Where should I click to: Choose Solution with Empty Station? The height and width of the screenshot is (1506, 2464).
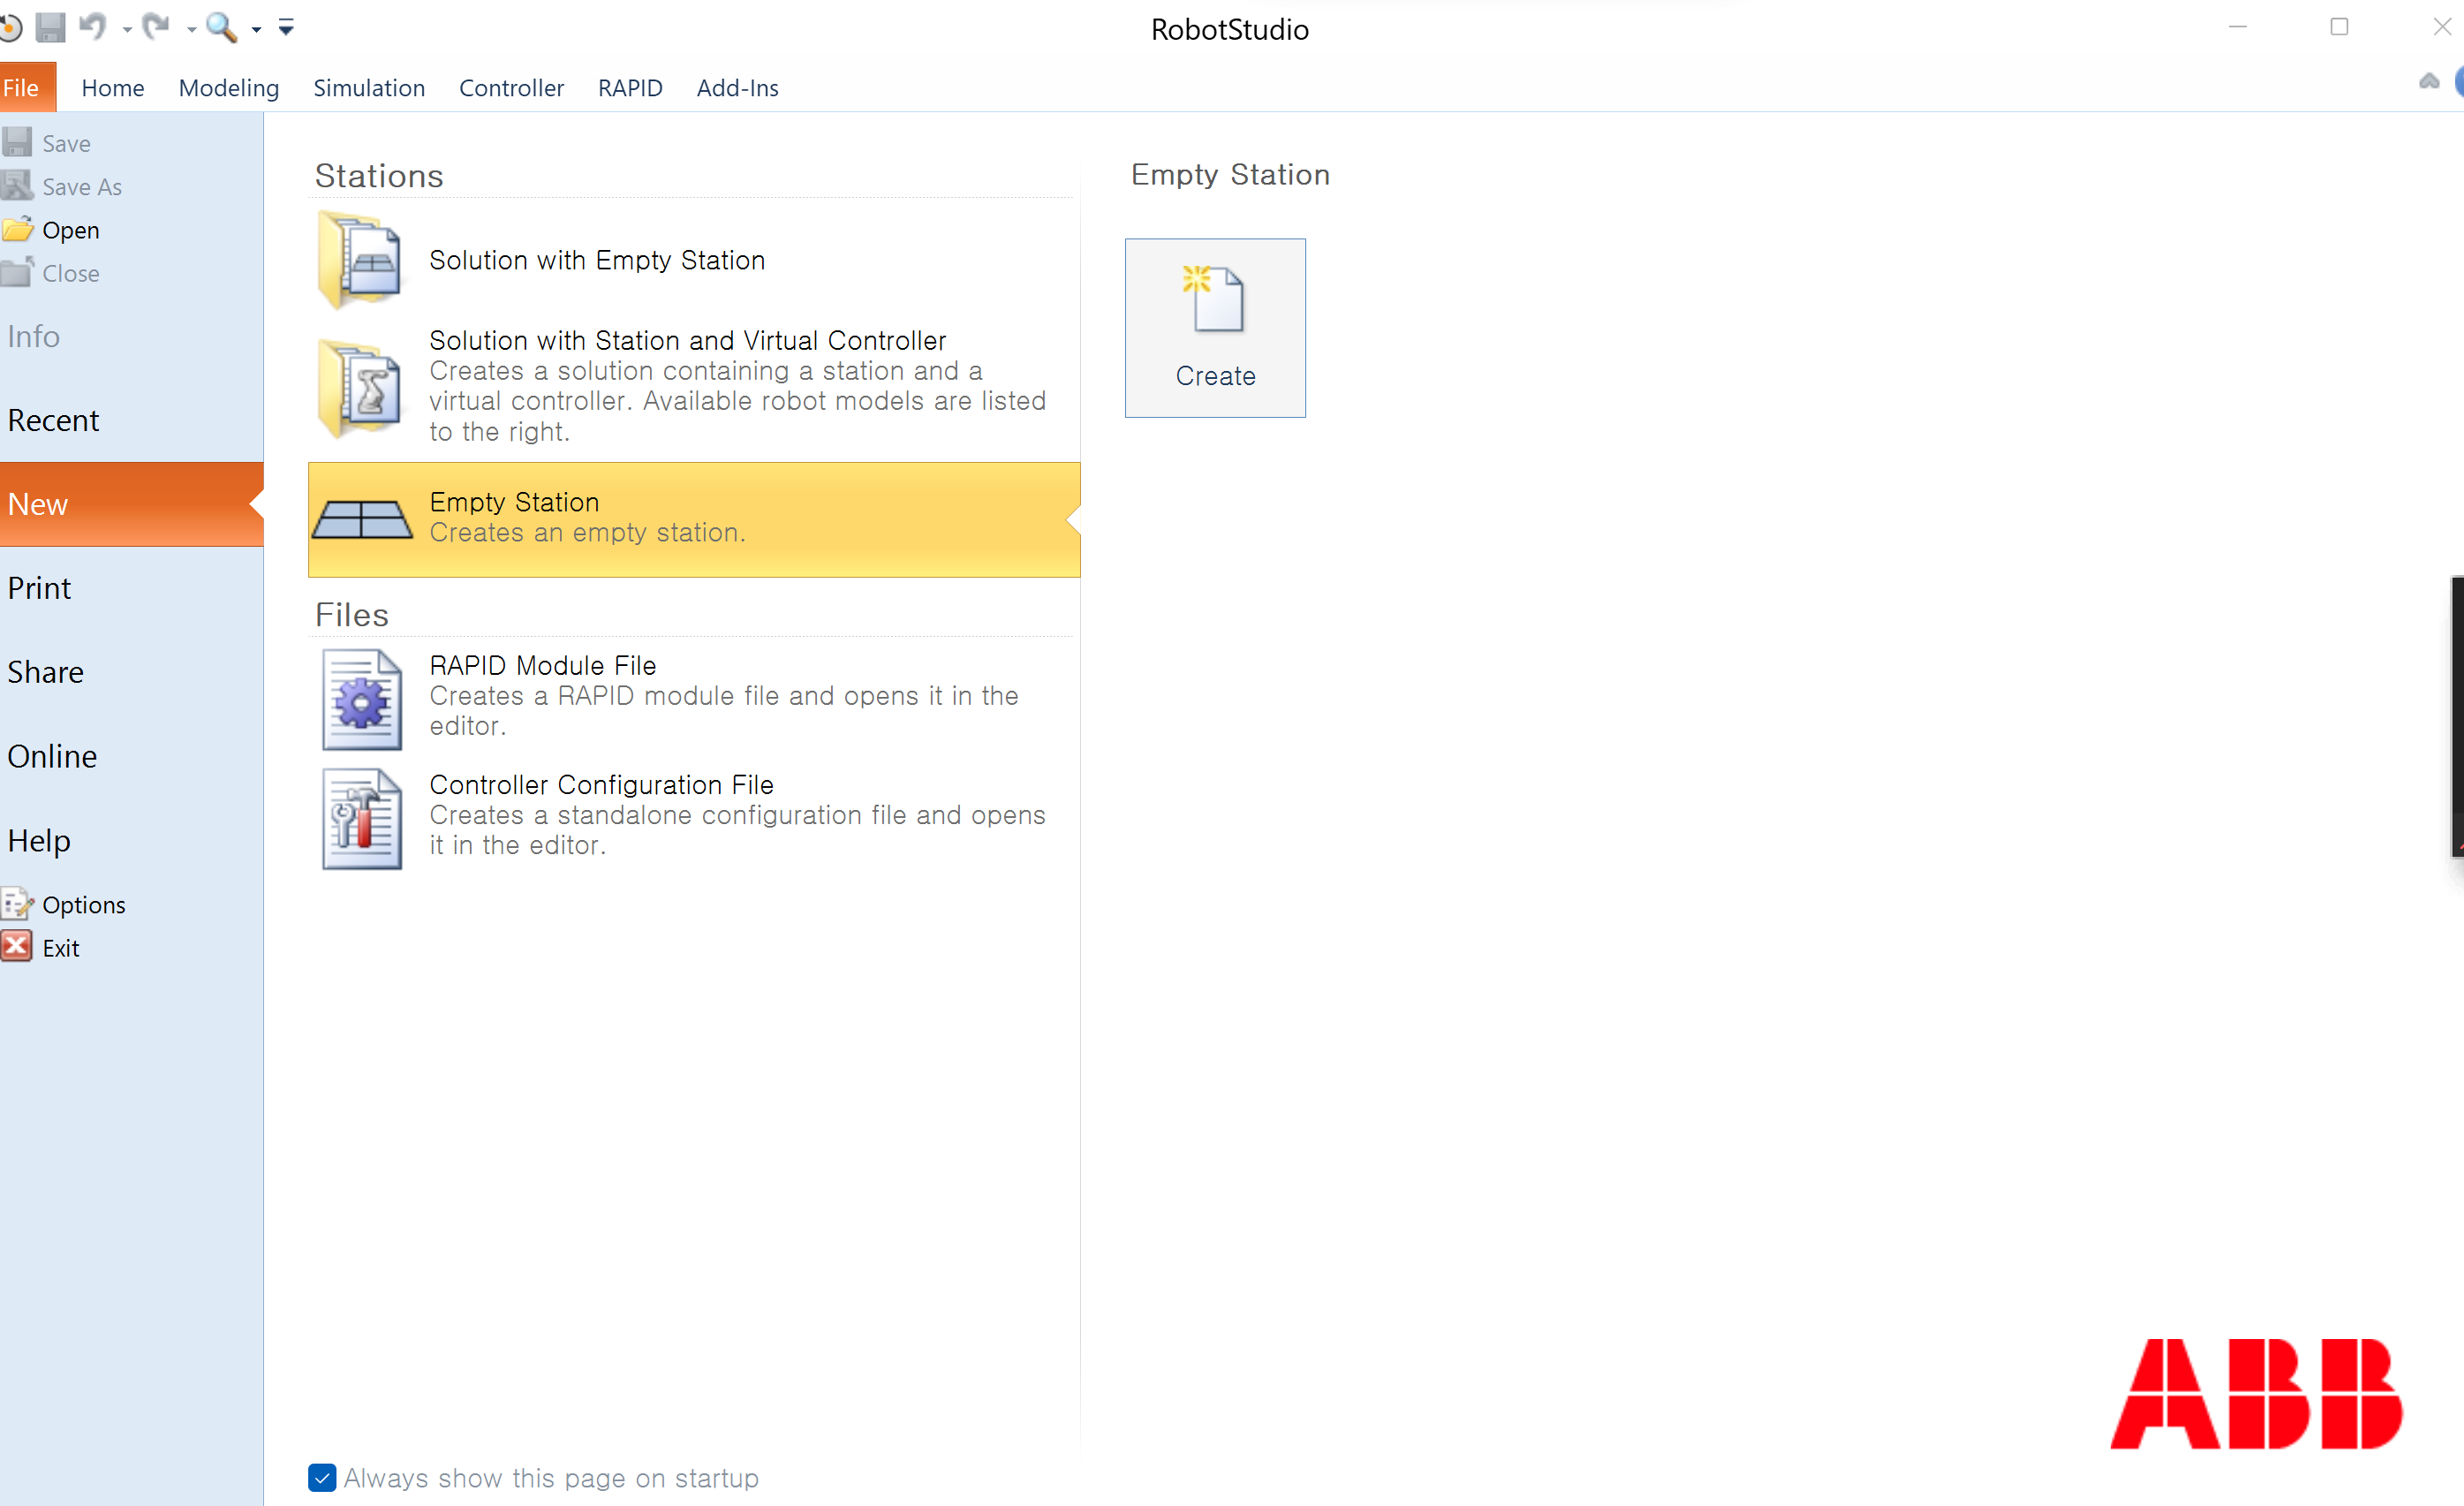pos(694,260)
